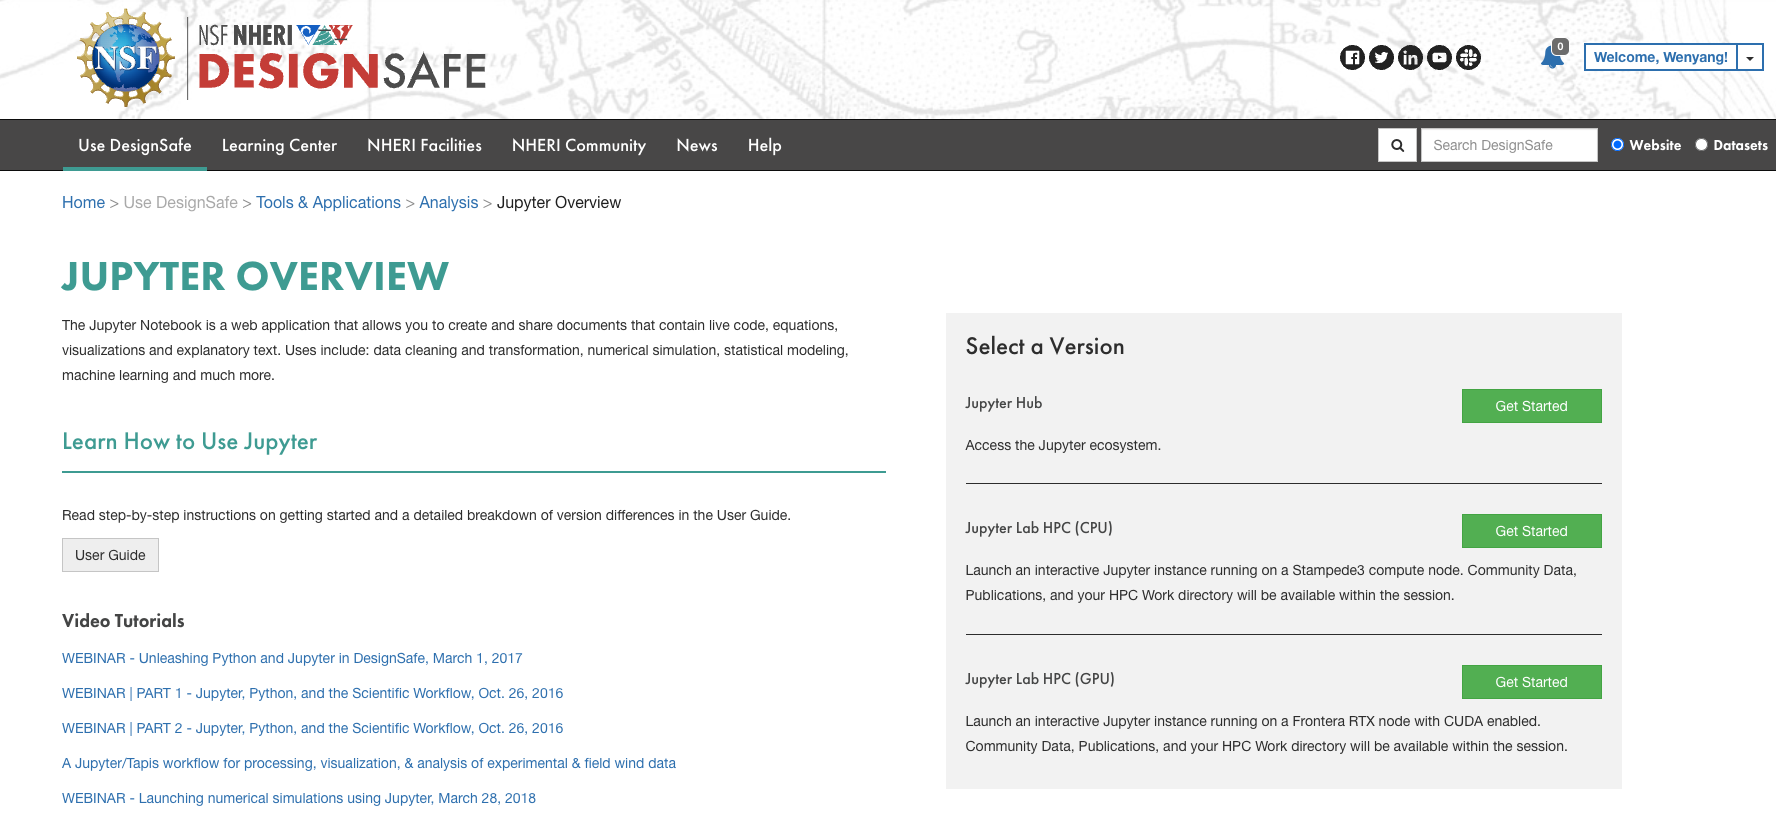Expand the Welcome, Wenyang account dropdown arrow
1776x823 pixels.
pos(1750,58)
